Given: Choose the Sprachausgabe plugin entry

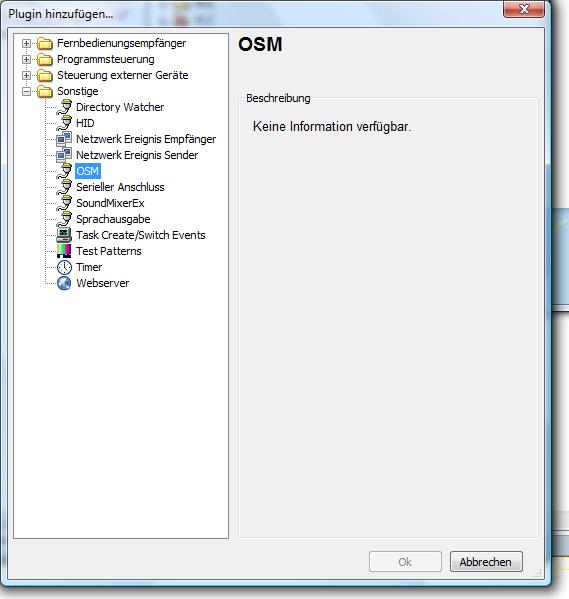Looking at the screenshot, I should [113, 219].
